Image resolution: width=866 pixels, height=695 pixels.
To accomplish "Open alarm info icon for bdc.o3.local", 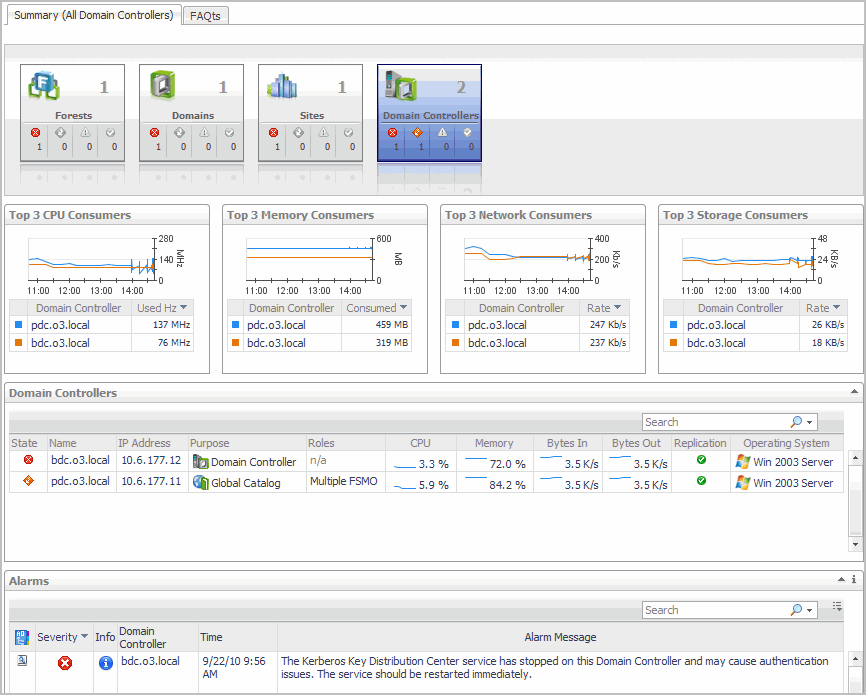I will pos(106,663).
